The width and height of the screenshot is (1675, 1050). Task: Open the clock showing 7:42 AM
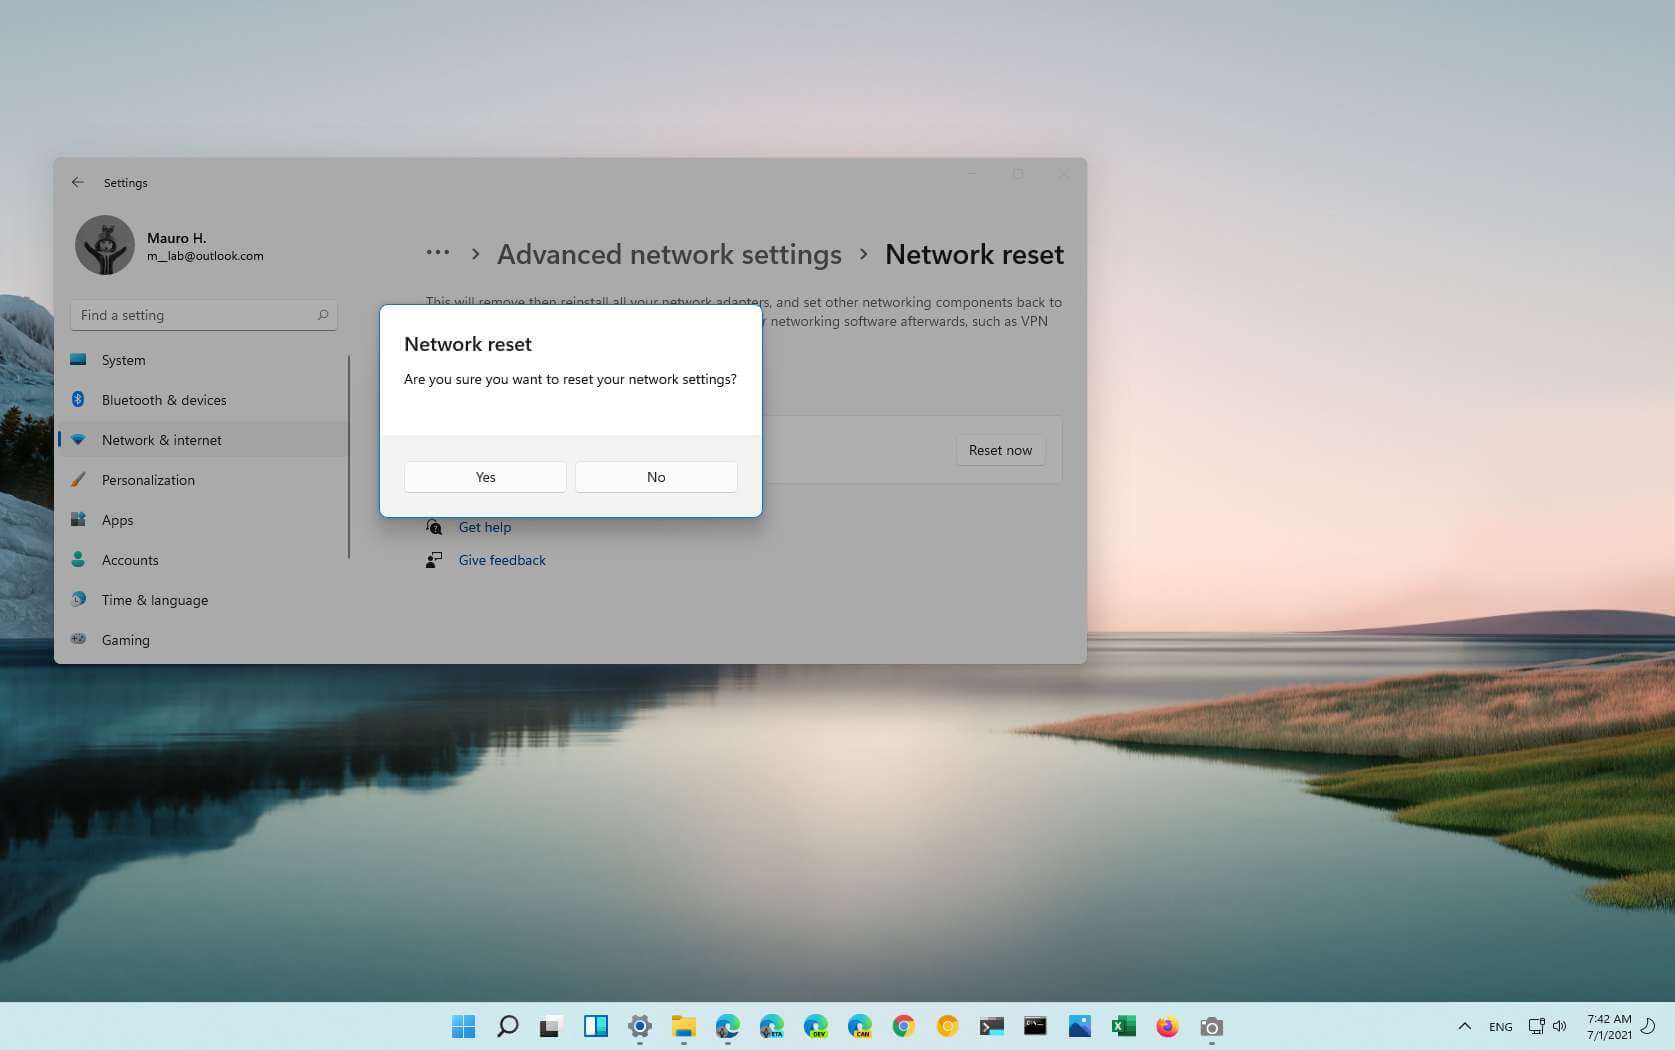[x=1608, y=1026]
